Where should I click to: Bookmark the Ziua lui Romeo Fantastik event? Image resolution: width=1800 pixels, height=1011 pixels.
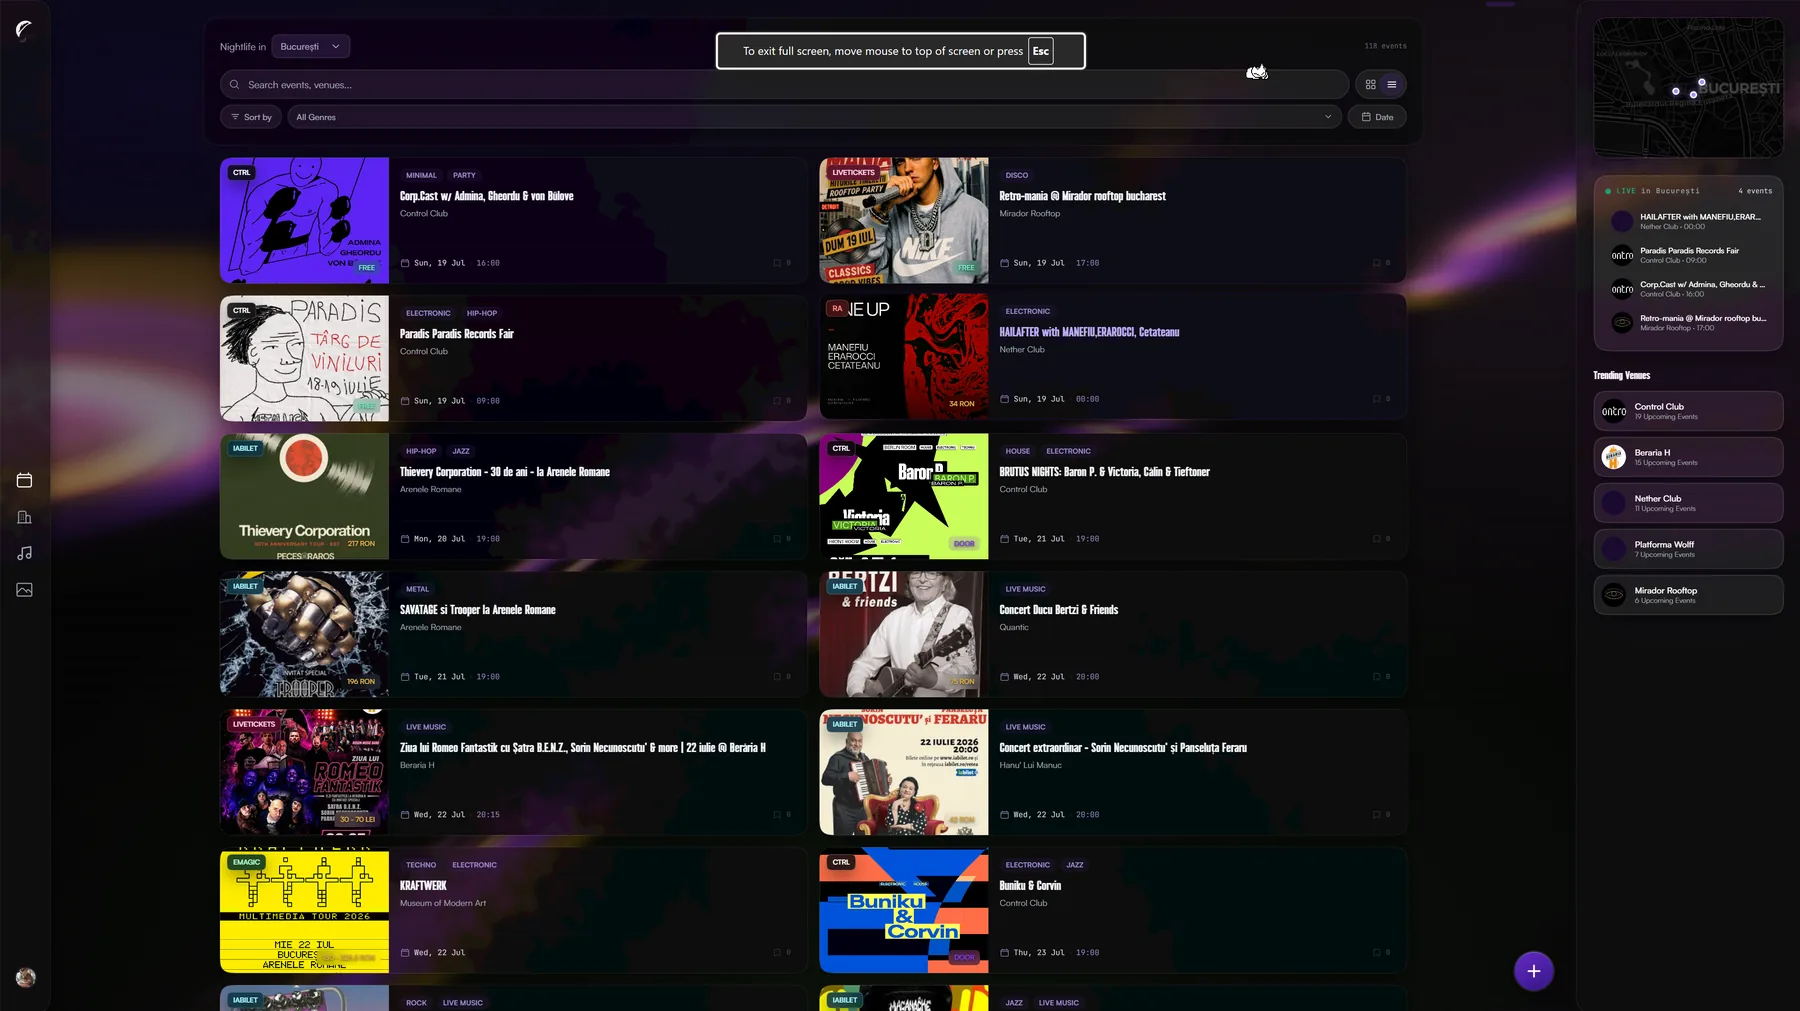click(781, 815)
